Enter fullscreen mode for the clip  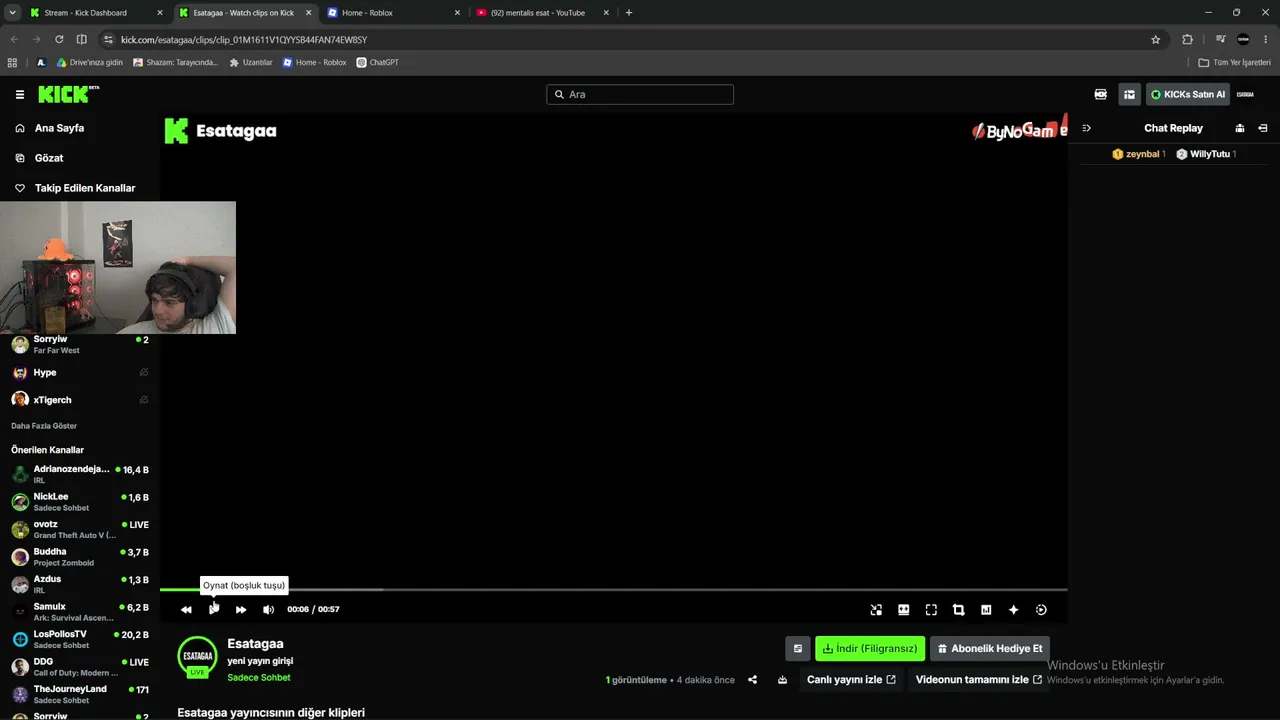(x=931, y=609)
